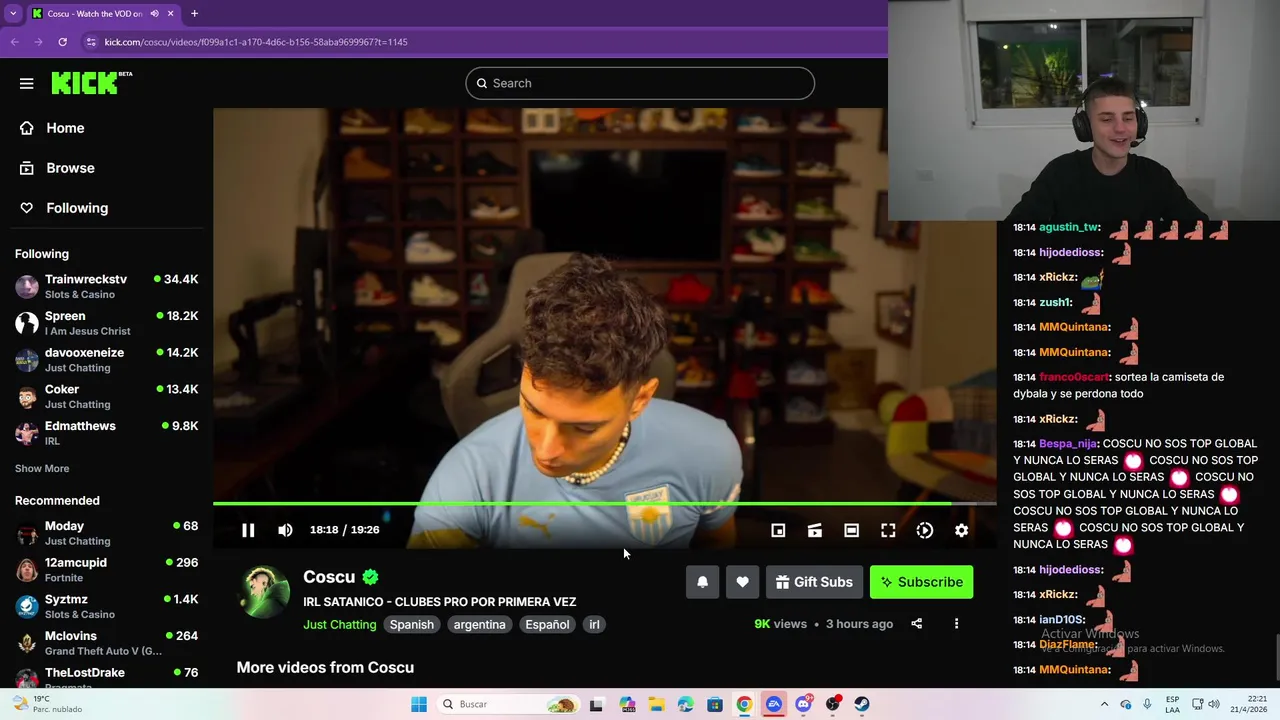Switch the video to fullscreen
The width and height of the screenshot is (1280, 720).
[x=888, y=531]
